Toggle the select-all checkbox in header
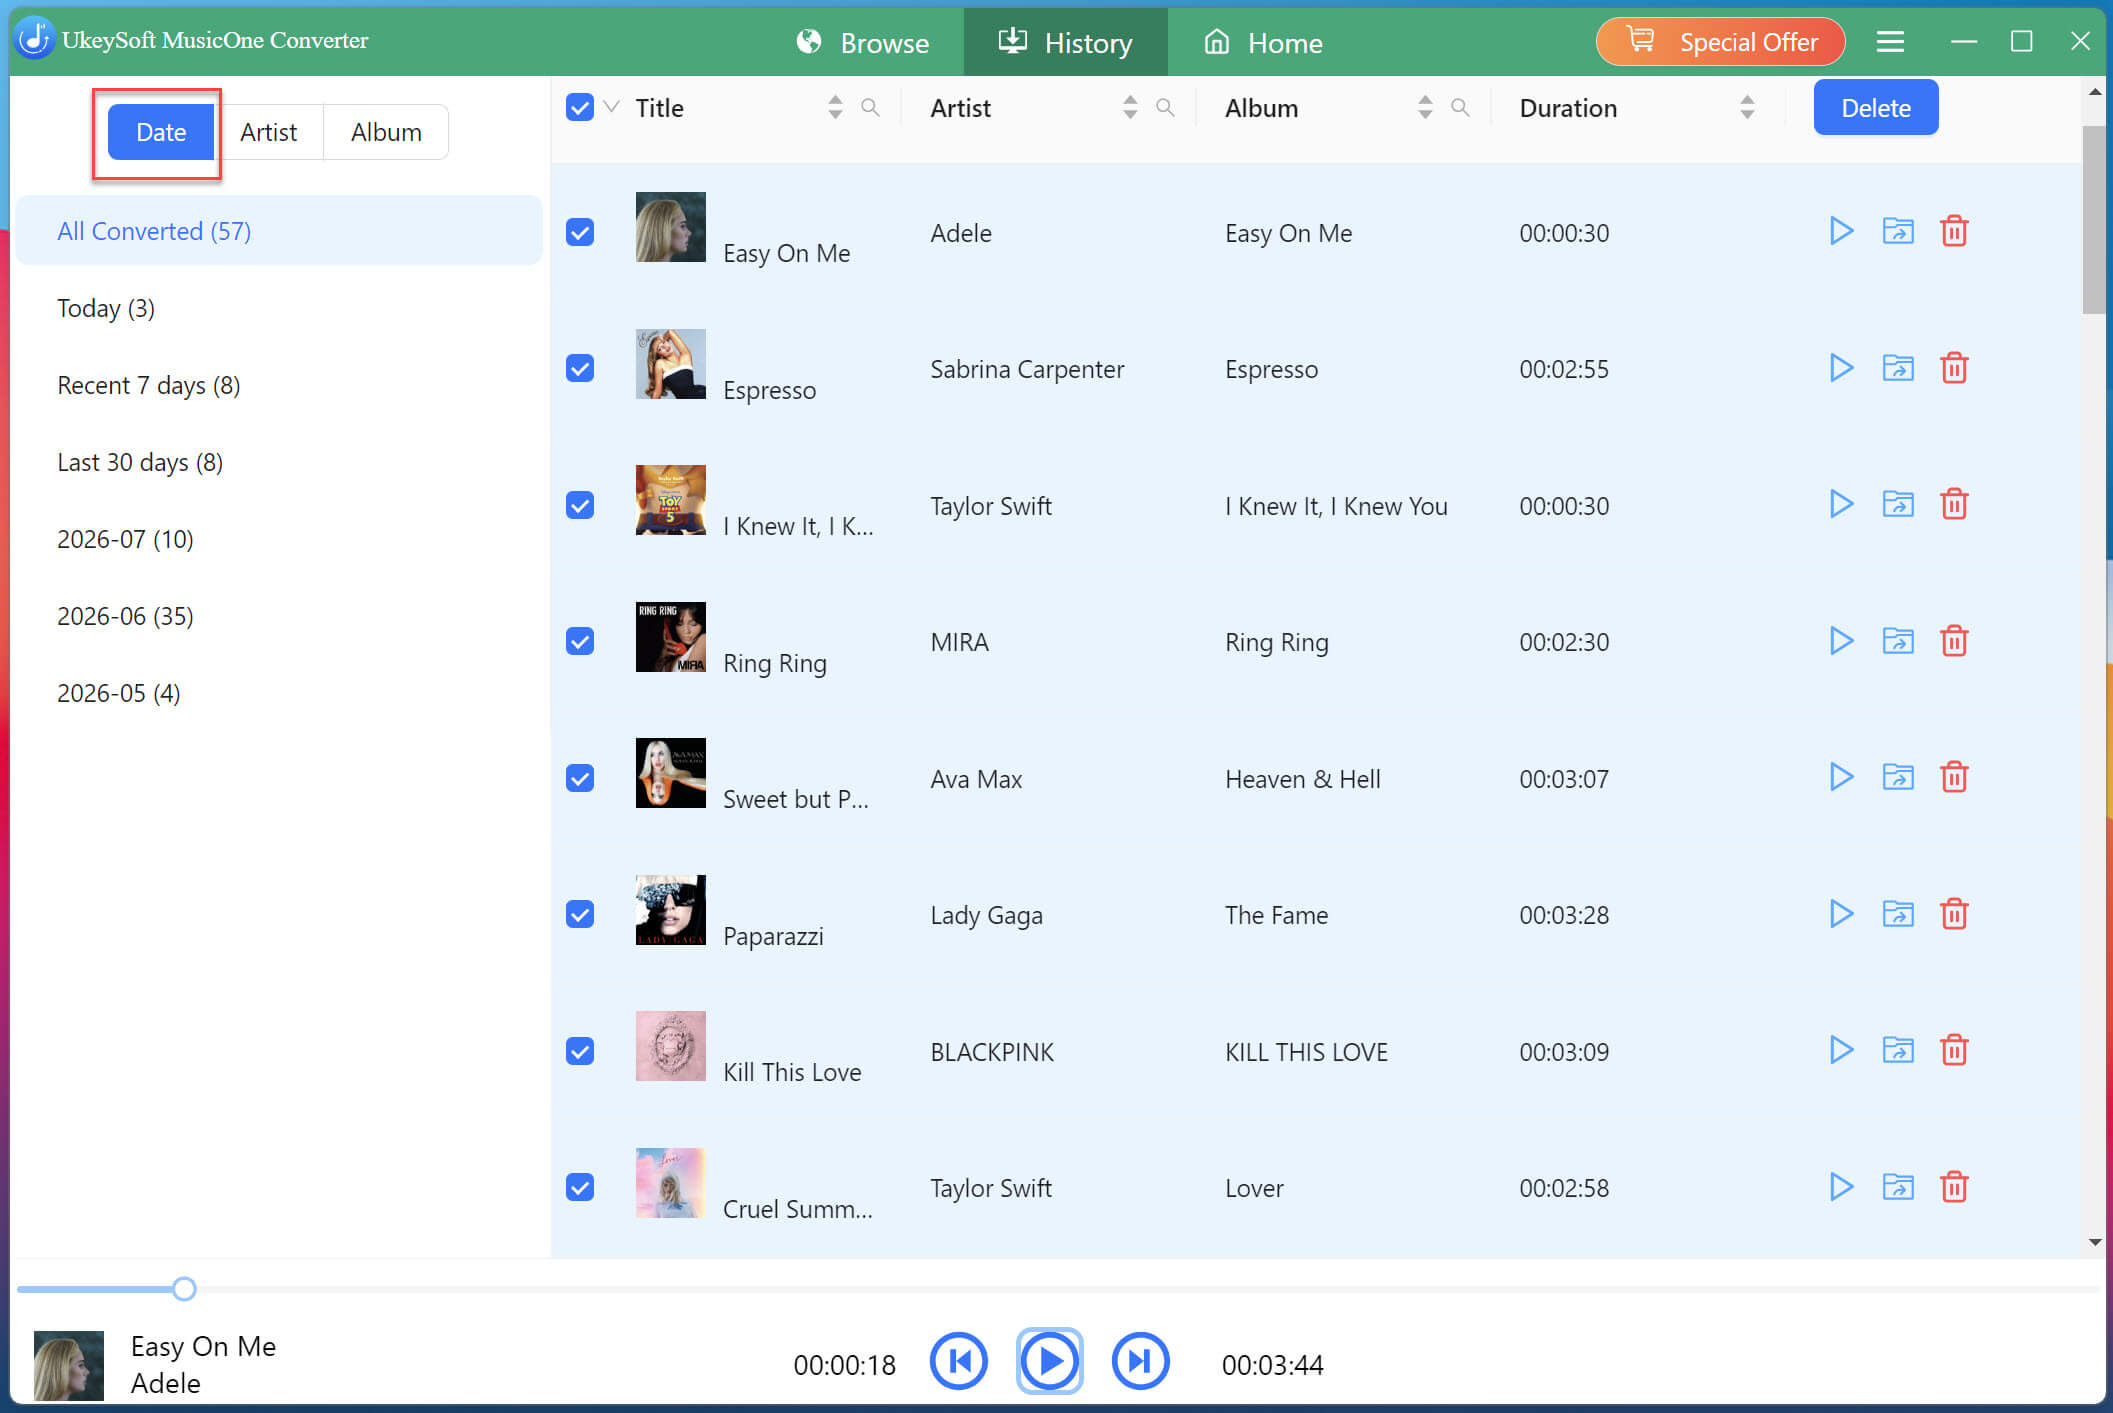The width and height of the screenshot is (2113, 1413). [x=580, y=107]
